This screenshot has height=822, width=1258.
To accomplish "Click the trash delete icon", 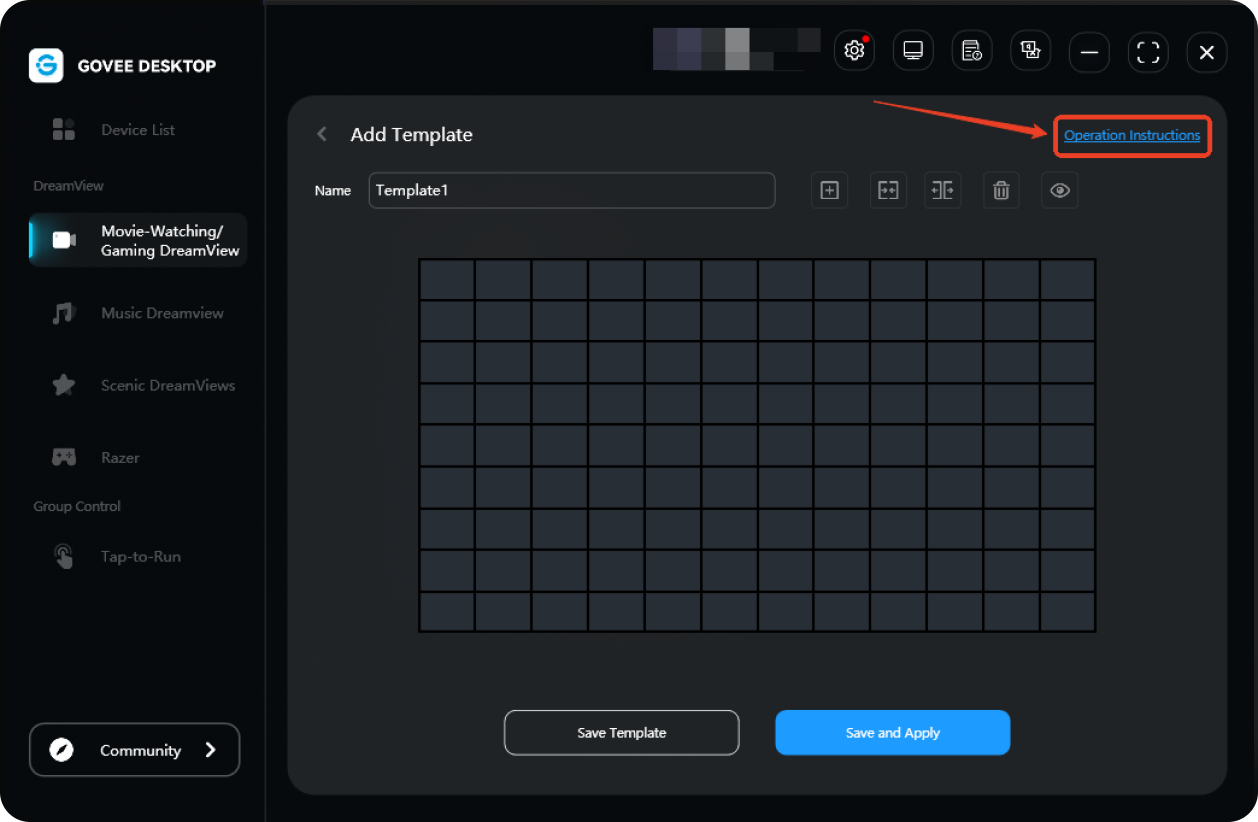I will point(1001,190).
